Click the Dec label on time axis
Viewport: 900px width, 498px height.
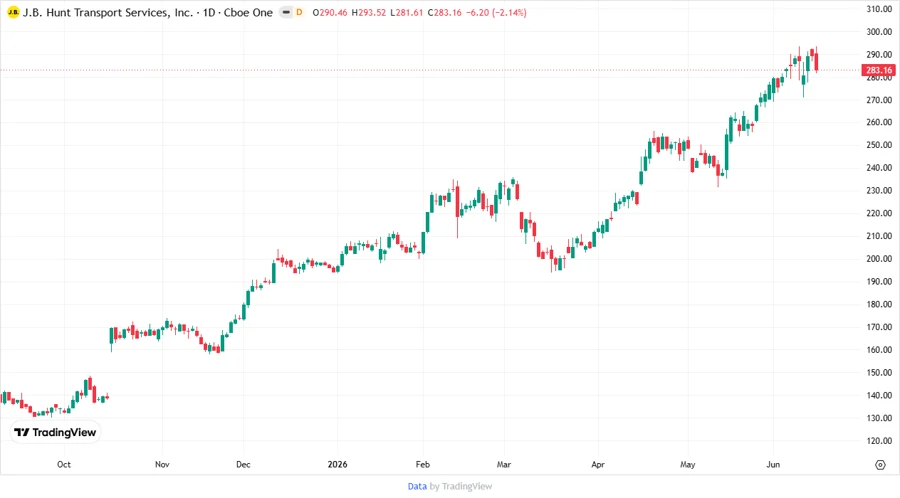[243, 464]
